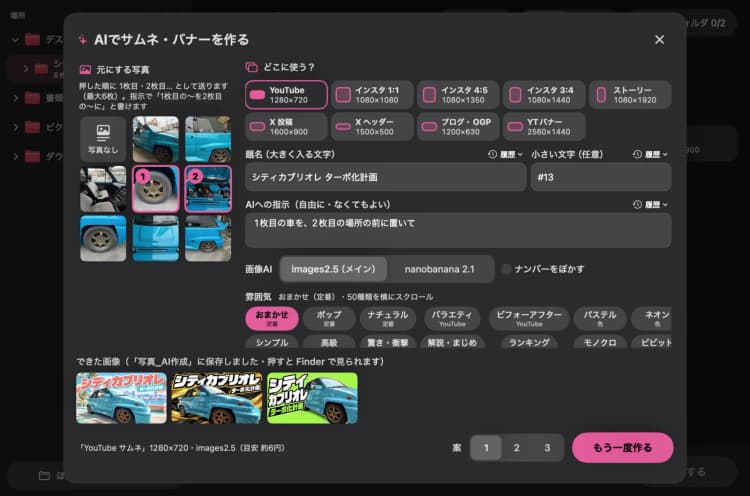Viewport: 750px width, 496px height.
Task: Click the 写真なし tile
Action: point(103,139)
